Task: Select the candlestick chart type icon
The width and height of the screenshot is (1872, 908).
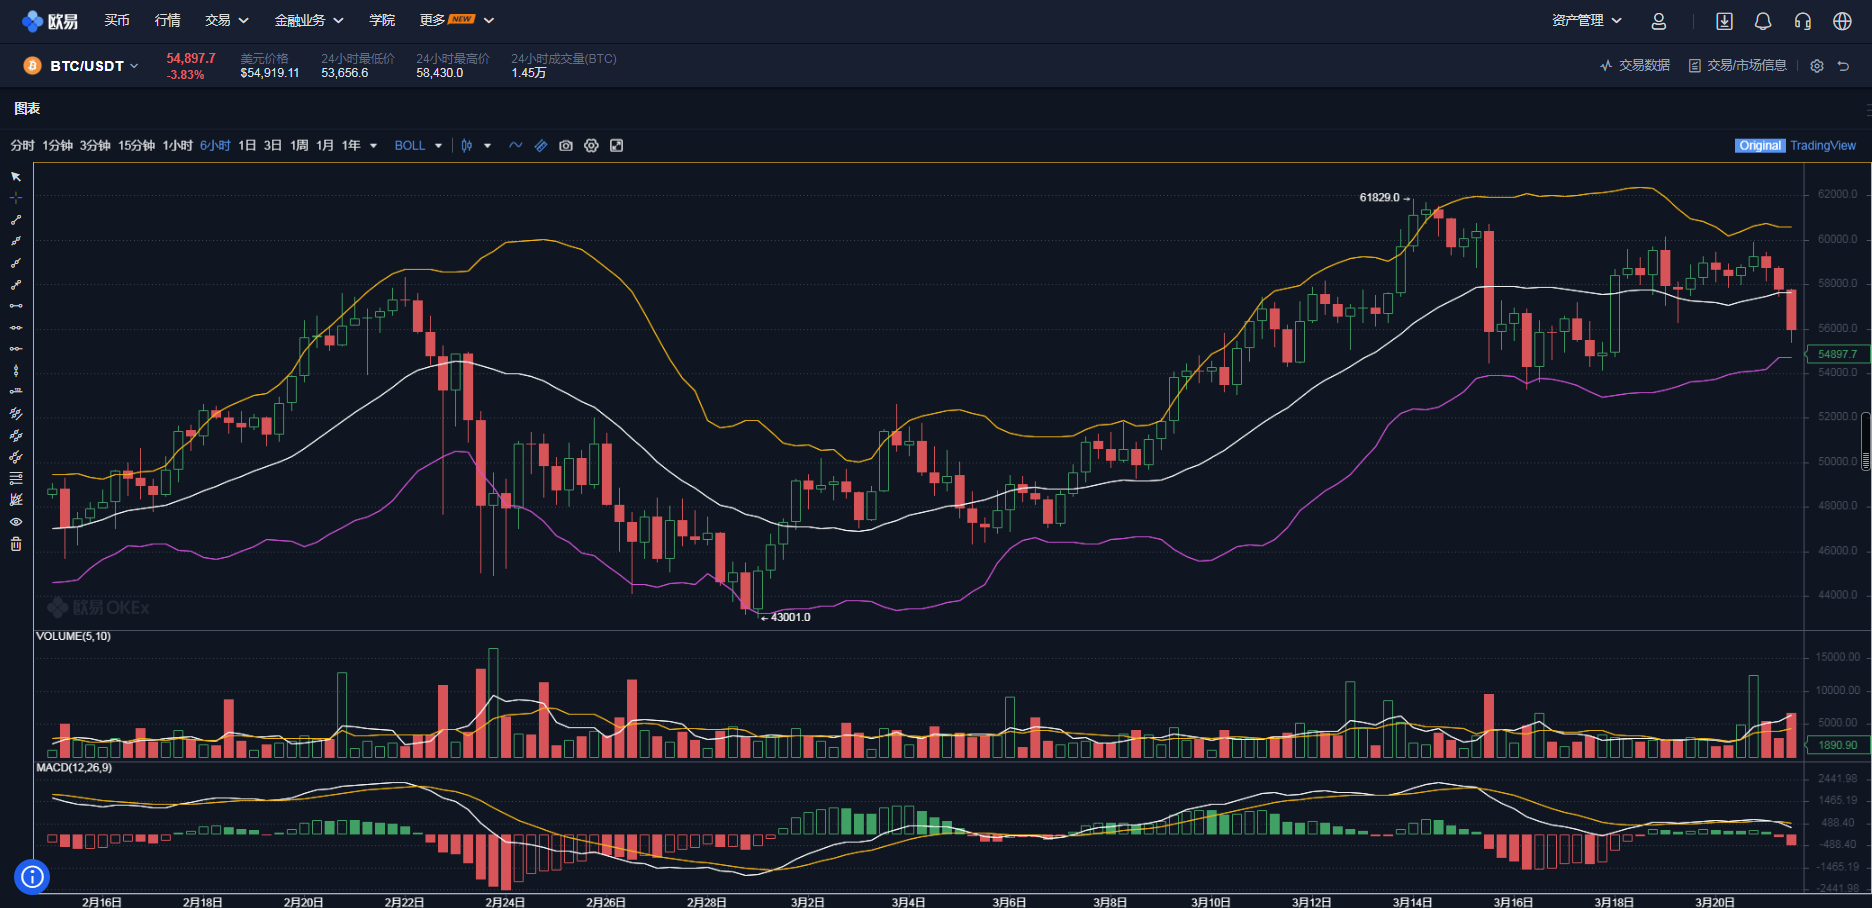Action: coord(467,146)
